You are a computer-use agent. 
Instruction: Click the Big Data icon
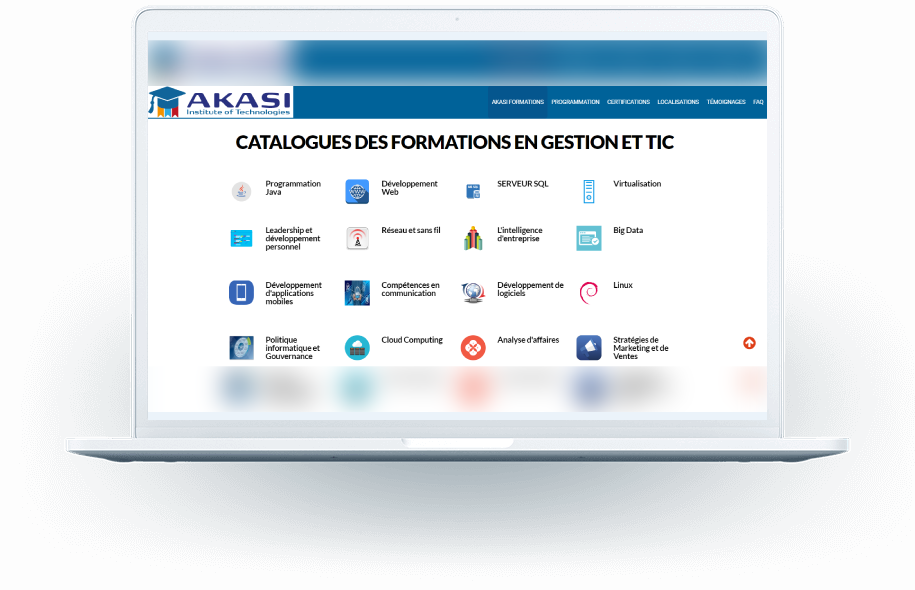(x=589, y=238)
